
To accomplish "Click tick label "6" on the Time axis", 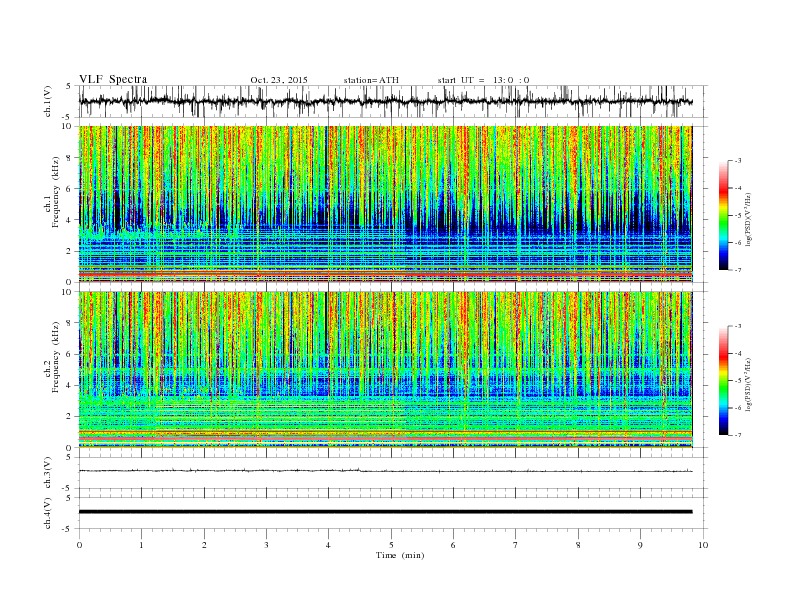I will pos(453,545).
